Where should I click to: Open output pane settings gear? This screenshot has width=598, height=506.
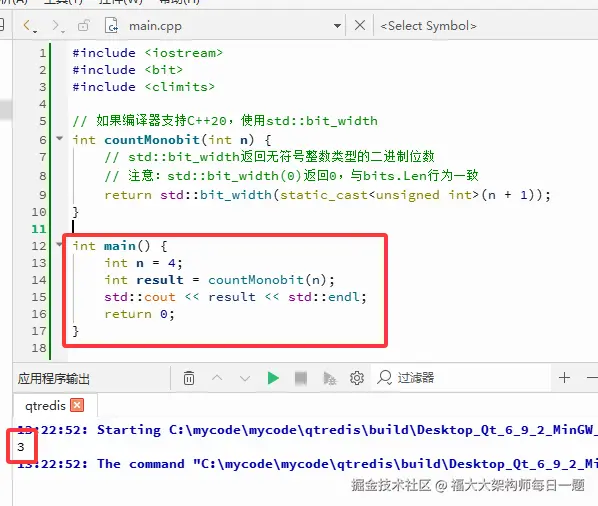pyautogui.click(x=357, y=378)
